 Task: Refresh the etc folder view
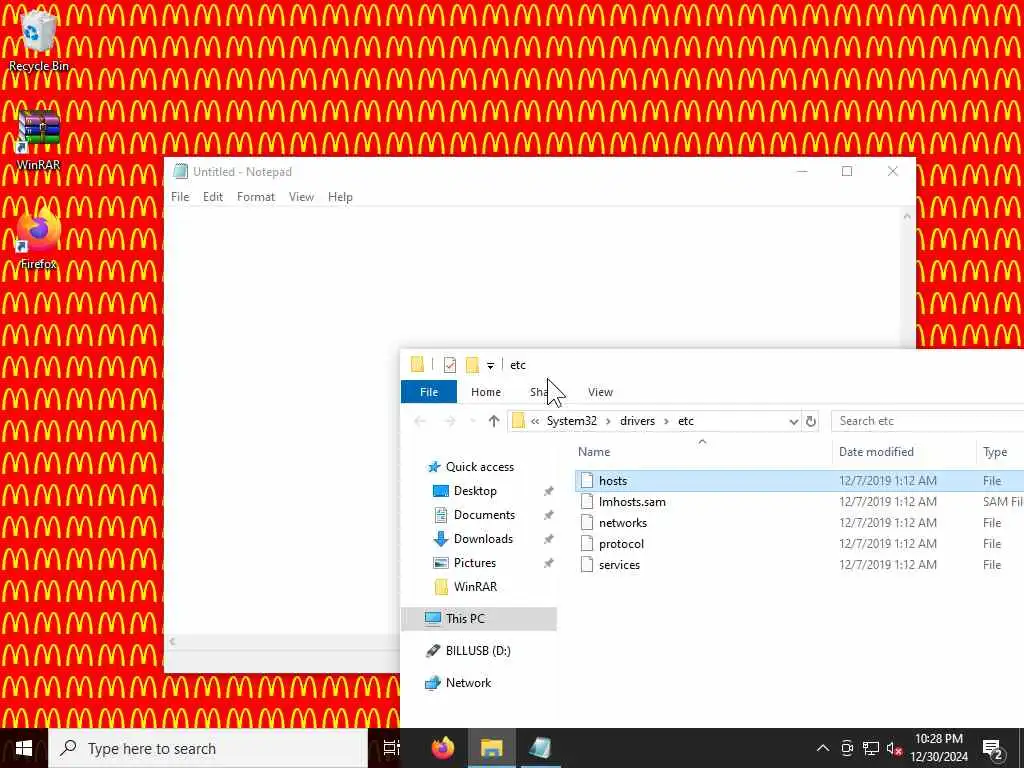pos(810,421)
